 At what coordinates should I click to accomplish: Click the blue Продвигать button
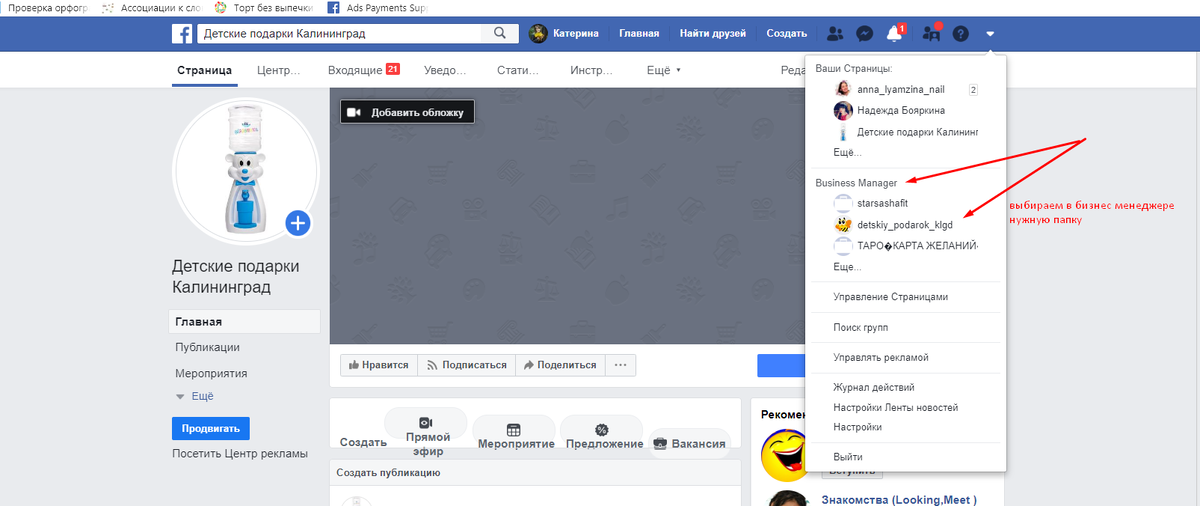211,428
